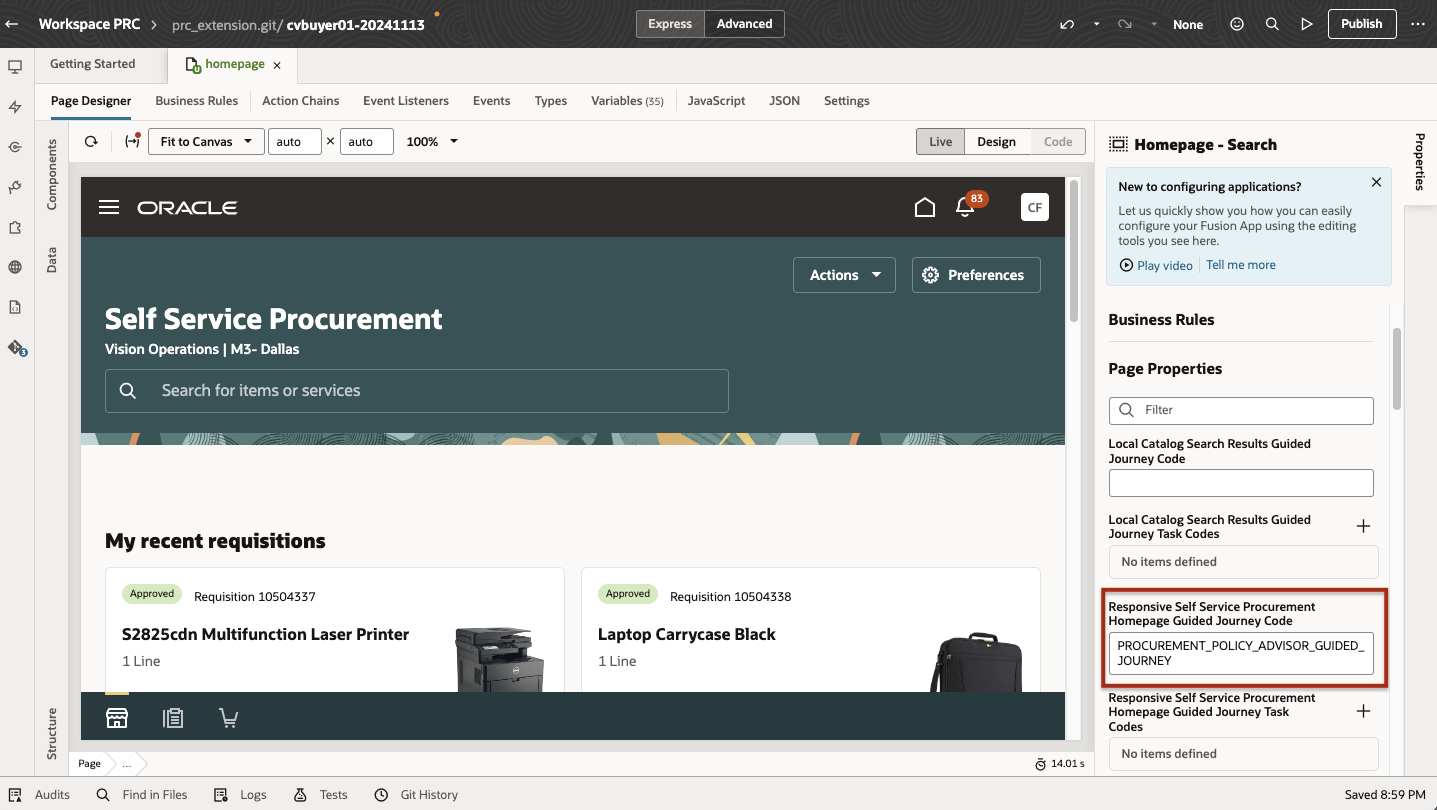The height and width of the screenshot is (810, 1437).
Task: Click the shopping cart icon
Action: (229, 718)
